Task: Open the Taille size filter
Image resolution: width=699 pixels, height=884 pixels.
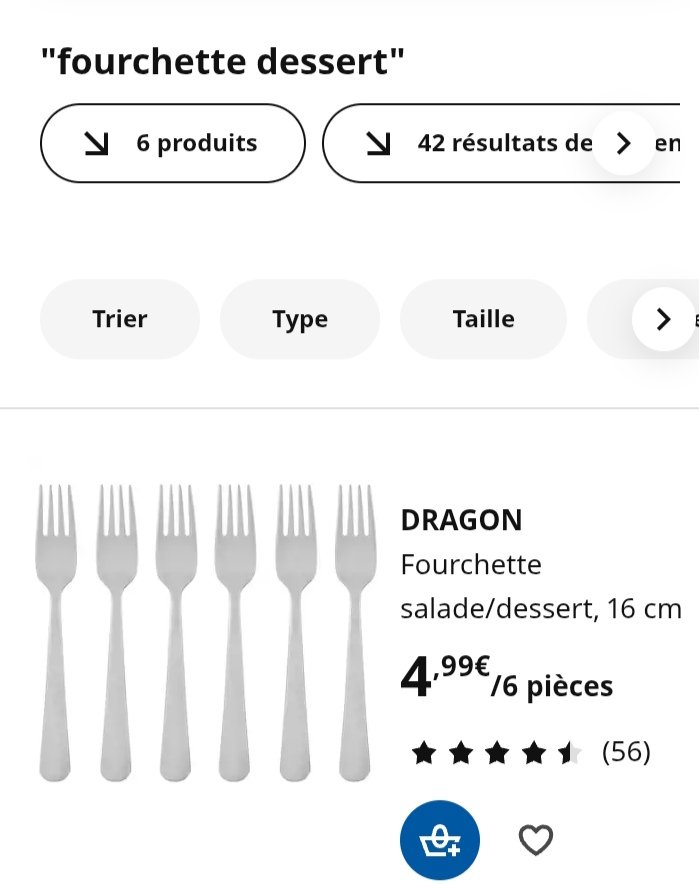Action: click(x=484, y=319)
